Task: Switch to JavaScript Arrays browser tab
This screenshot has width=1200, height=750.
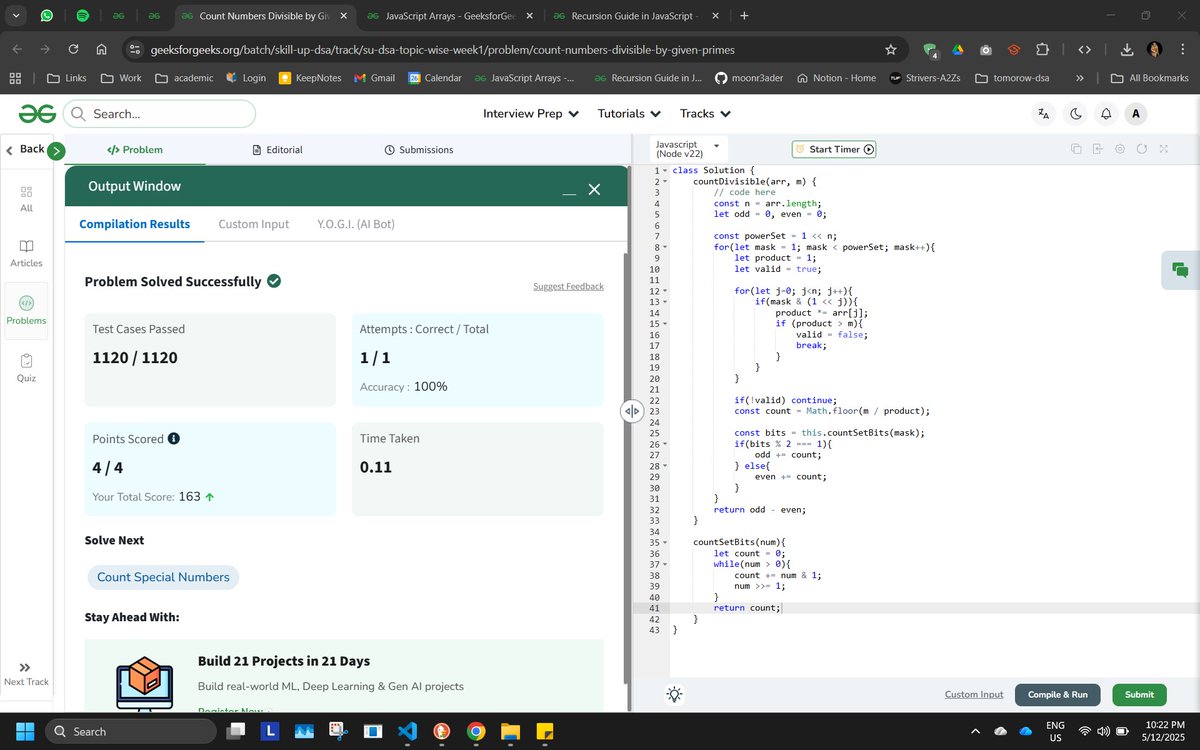Action: coord(449,16)
